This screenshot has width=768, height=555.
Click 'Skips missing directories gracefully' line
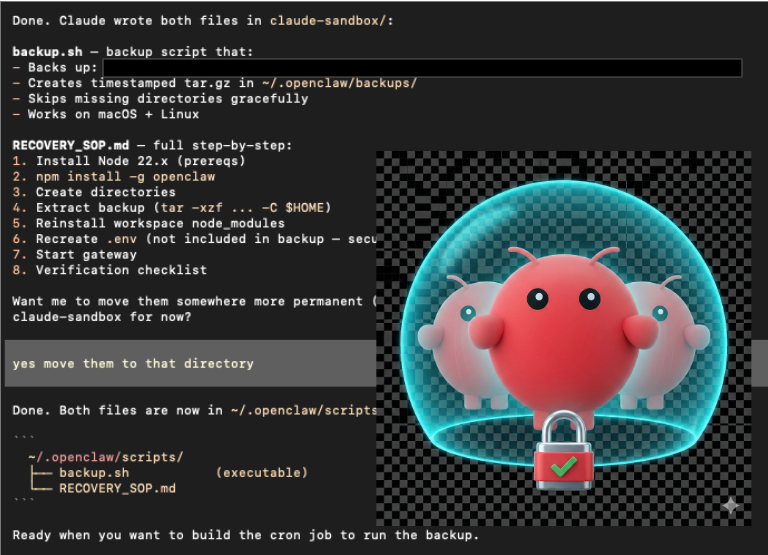point(168,98)
